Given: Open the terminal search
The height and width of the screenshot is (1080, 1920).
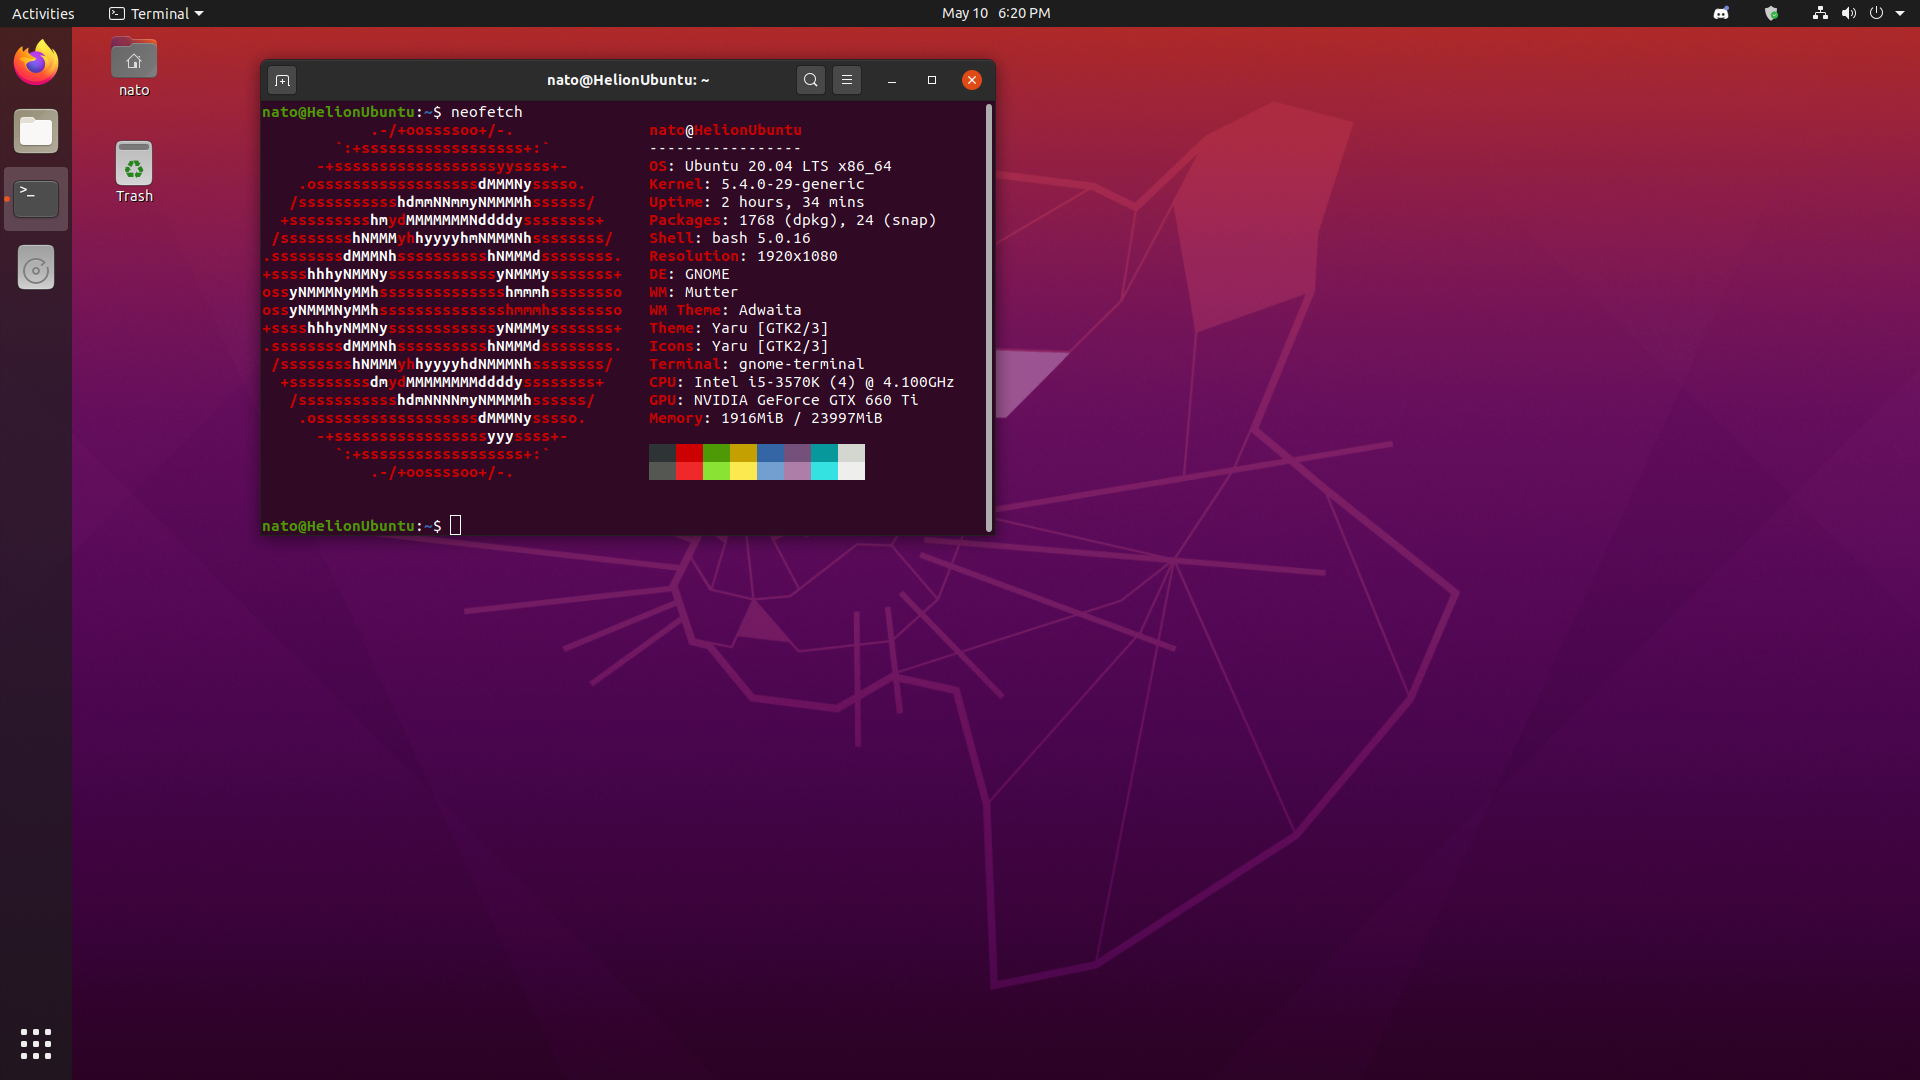Looking at the screenshot, I should (811, 80).
